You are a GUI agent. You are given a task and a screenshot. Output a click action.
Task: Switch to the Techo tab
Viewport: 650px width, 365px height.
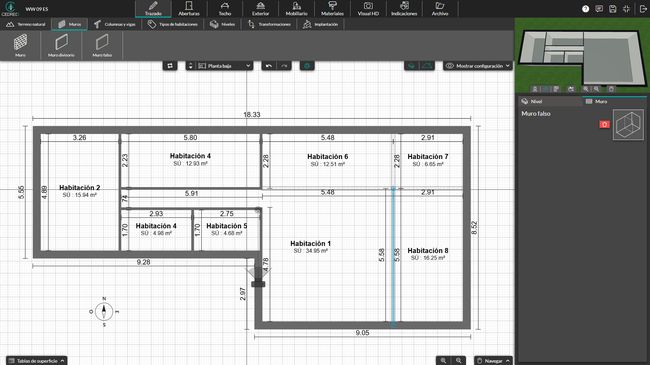pyautogui.click(x=225, y=9)
